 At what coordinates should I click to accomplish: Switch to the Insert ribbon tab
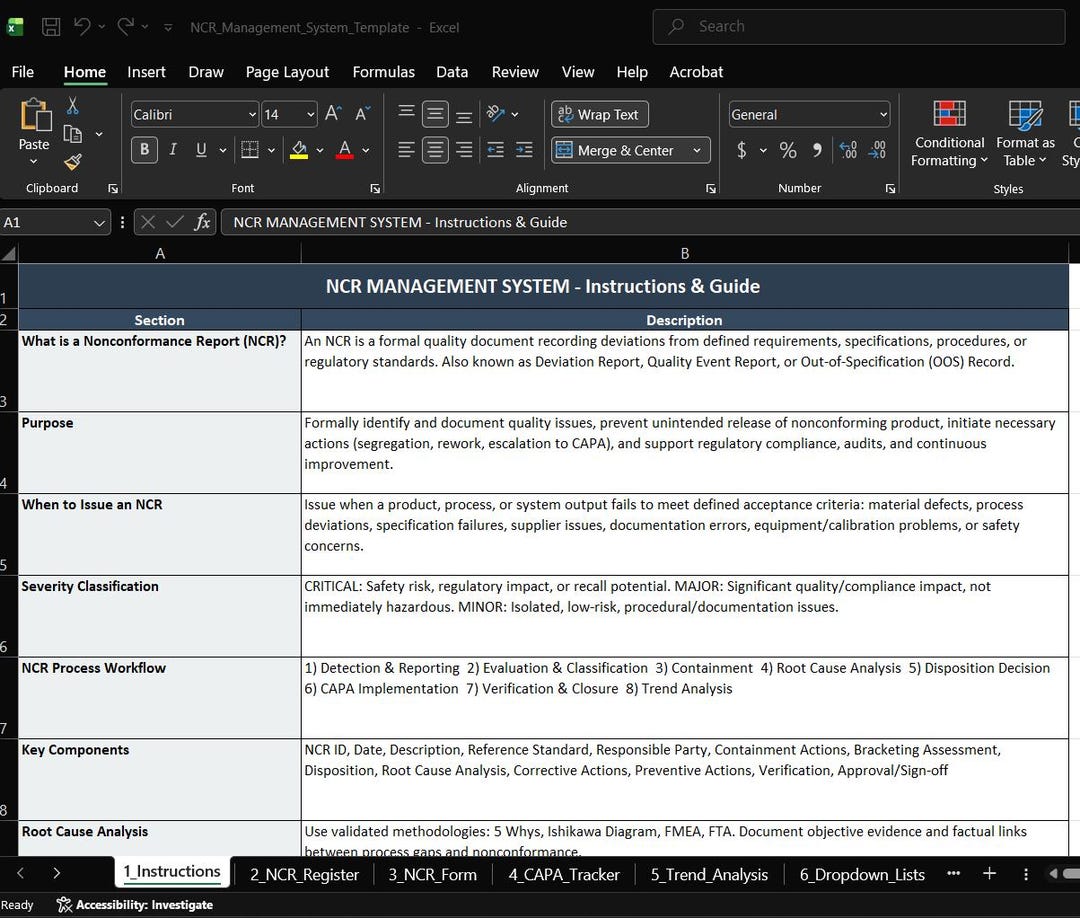(x=146, y=72)
